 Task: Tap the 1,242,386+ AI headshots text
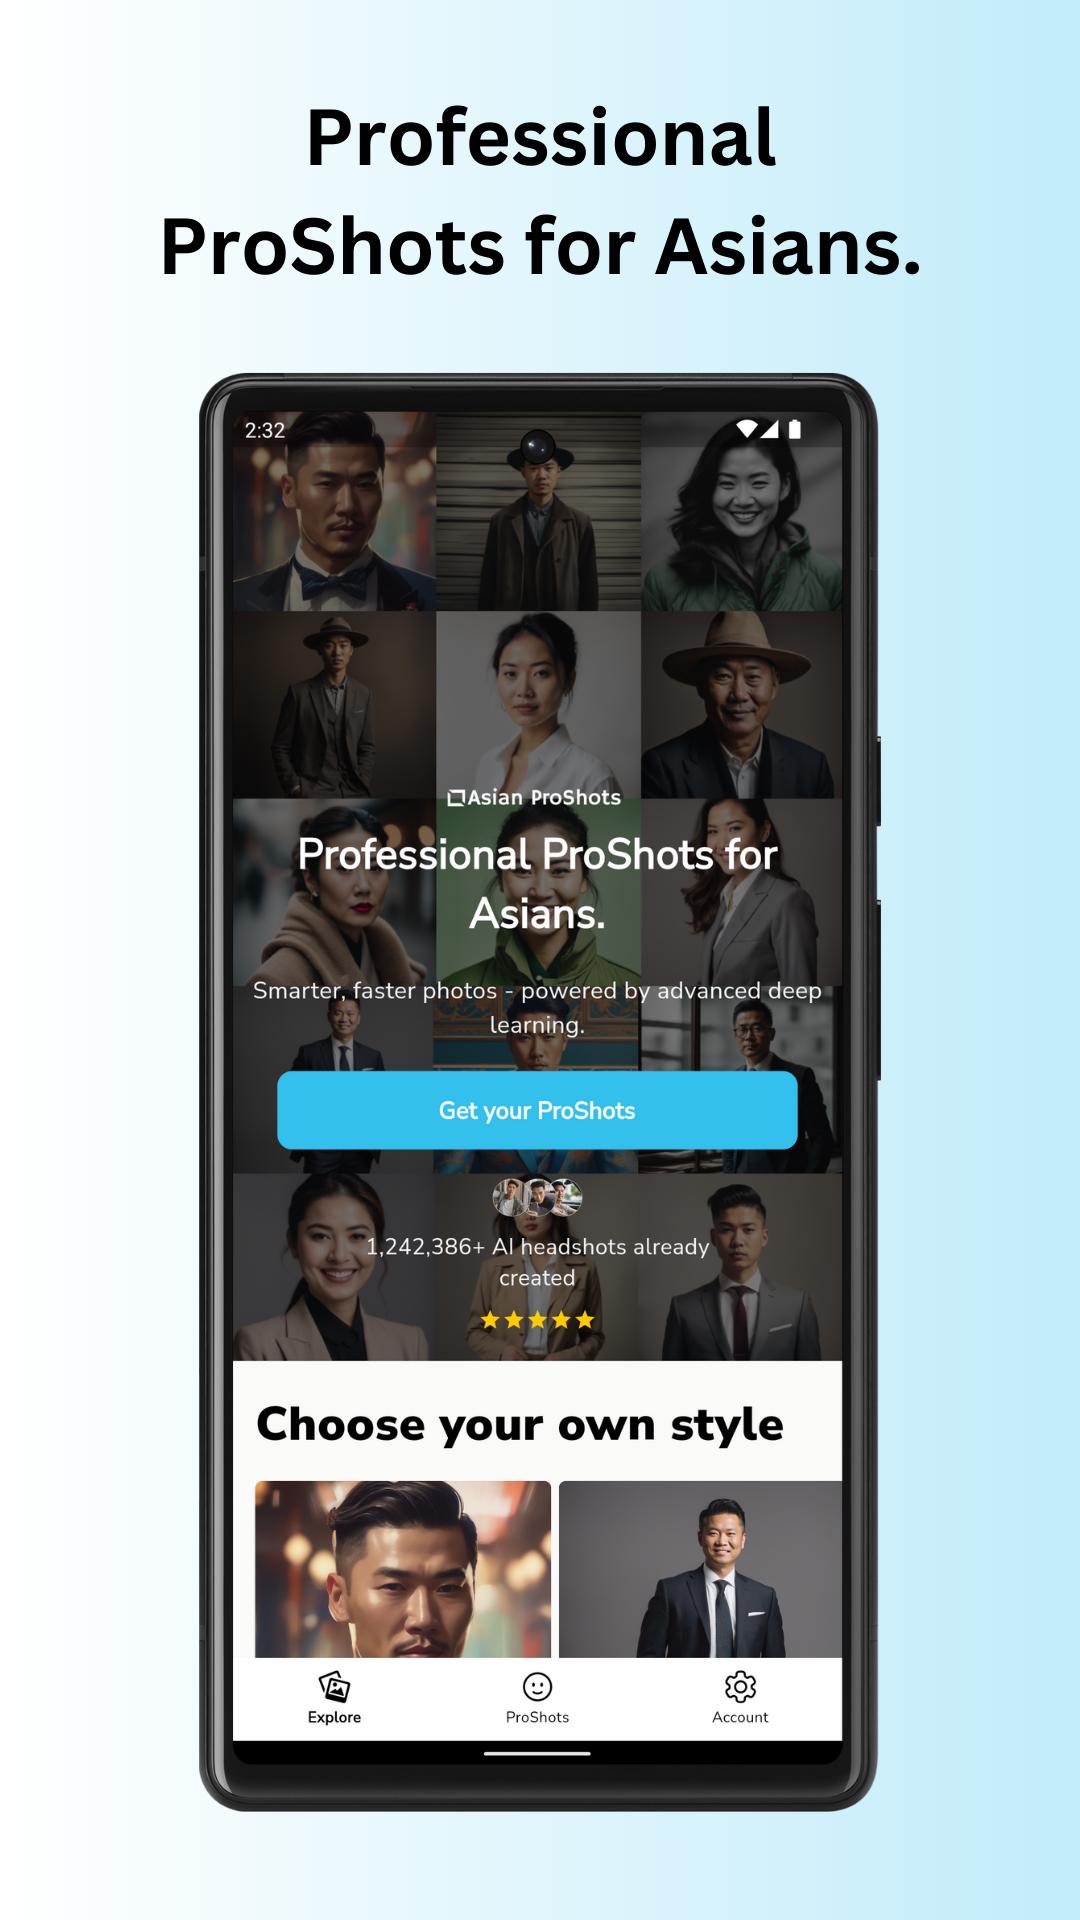(x=537, y=1262)
